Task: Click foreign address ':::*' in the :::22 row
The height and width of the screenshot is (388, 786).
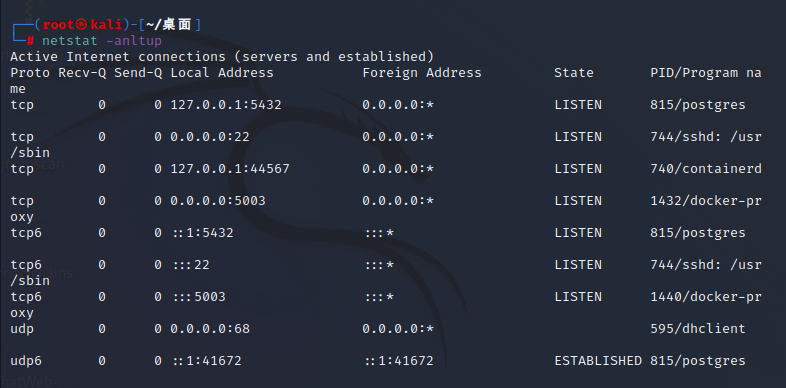Action: tap(379, 265)
